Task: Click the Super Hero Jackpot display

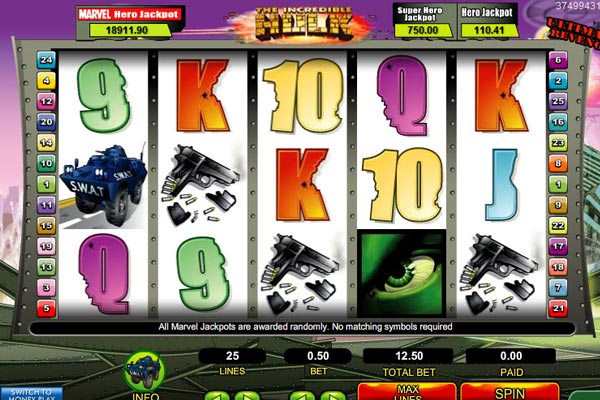Action: tap(423, 22)
